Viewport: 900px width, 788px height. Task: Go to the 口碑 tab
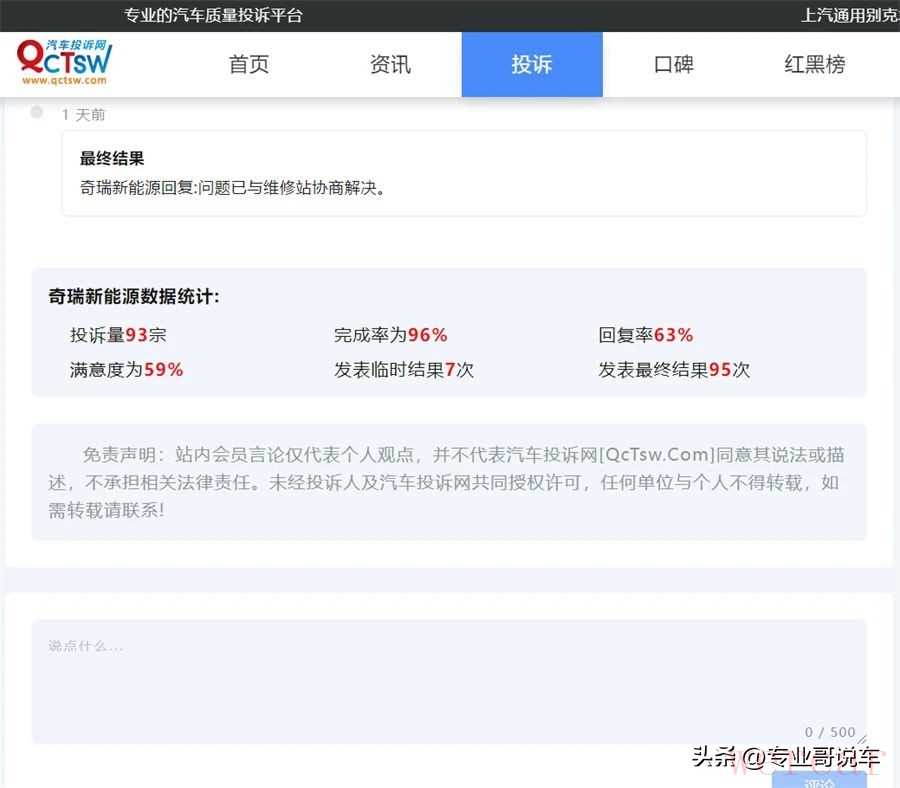click(673, 65)
